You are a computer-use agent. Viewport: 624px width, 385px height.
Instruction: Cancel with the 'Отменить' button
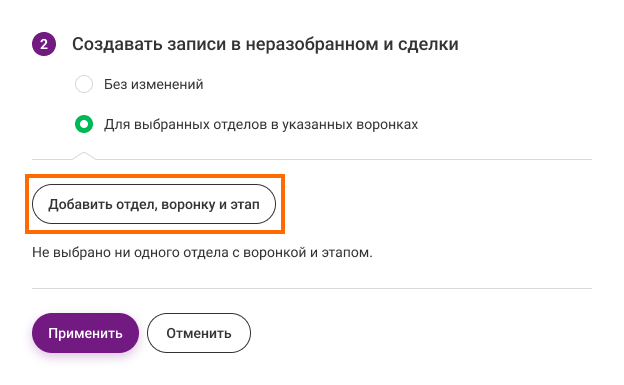coord(199,333)
